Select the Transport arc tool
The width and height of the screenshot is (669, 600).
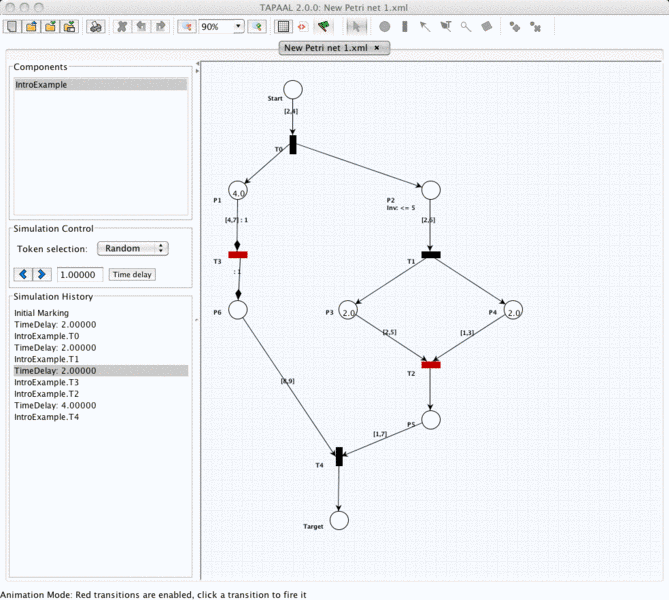(x=445, y=26)
